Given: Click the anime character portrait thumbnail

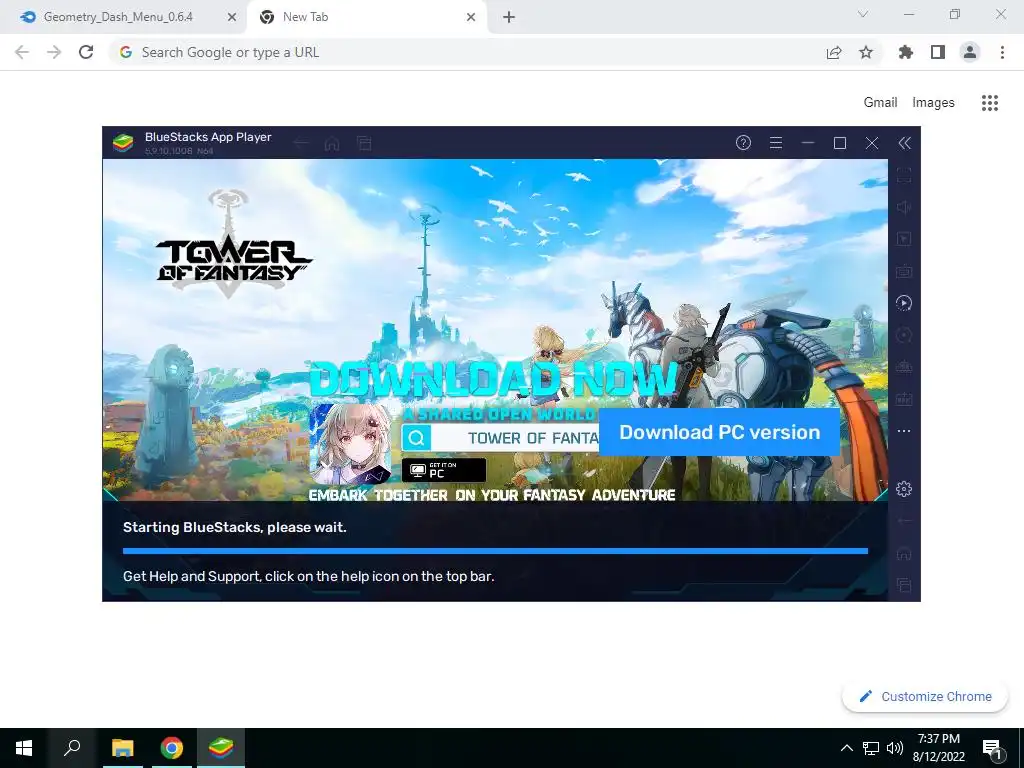Looking at the screenshot, I should 351,443.
